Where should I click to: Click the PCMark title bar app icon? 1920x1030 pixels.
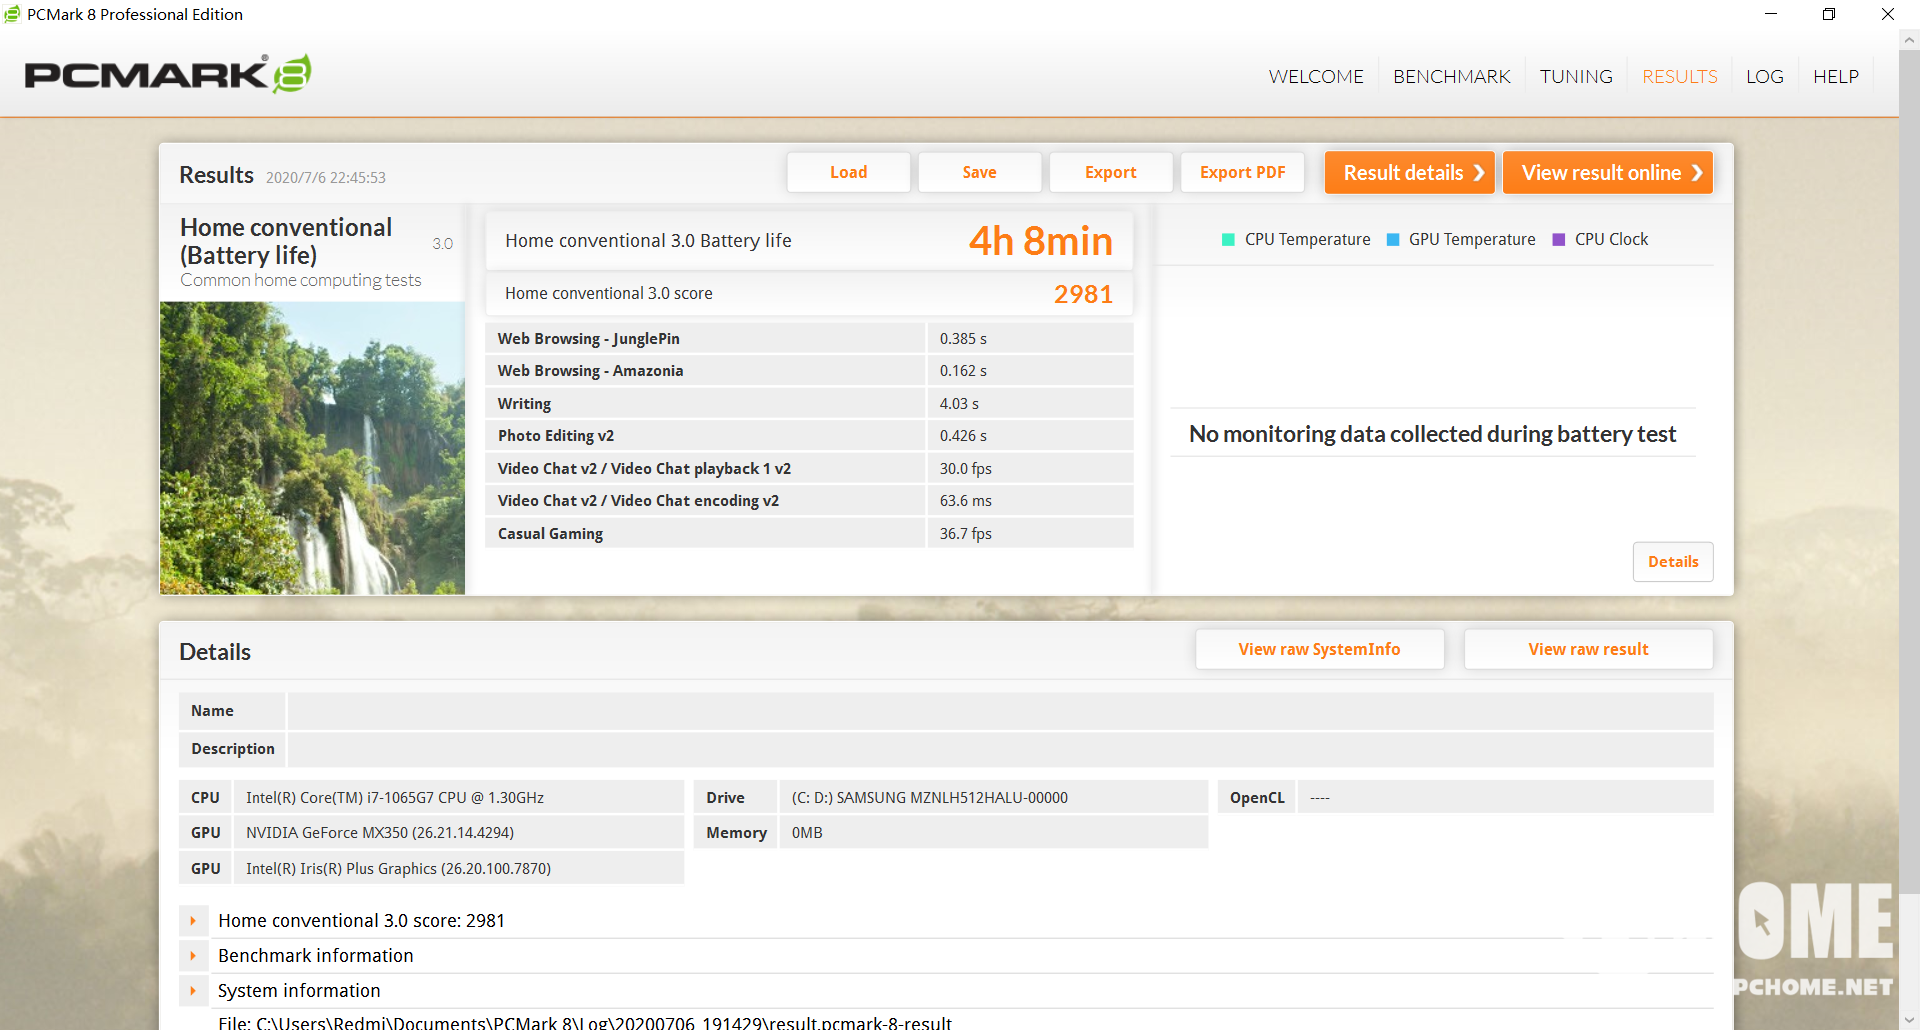(x=12, y=14)
